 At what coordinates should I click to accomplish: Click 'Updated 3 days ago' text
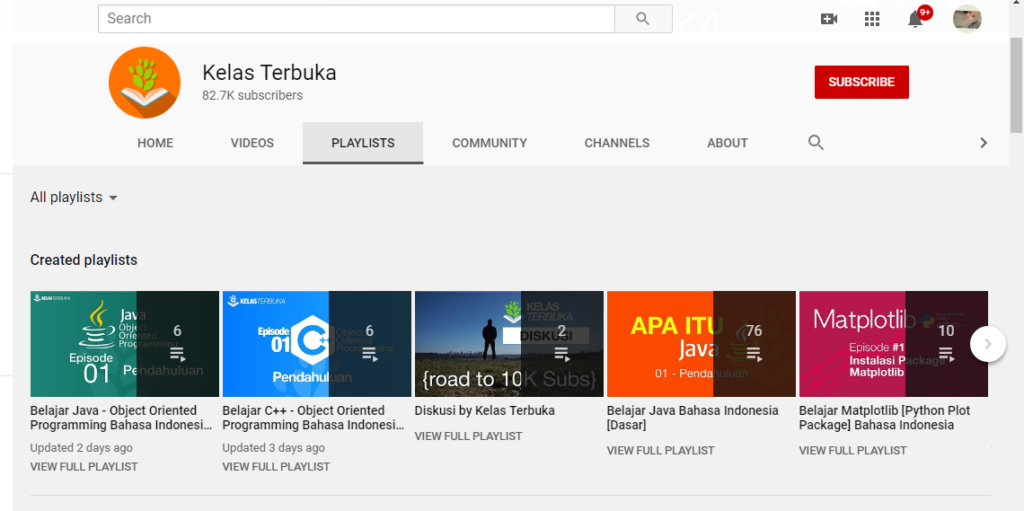click(x=274, y=448)
